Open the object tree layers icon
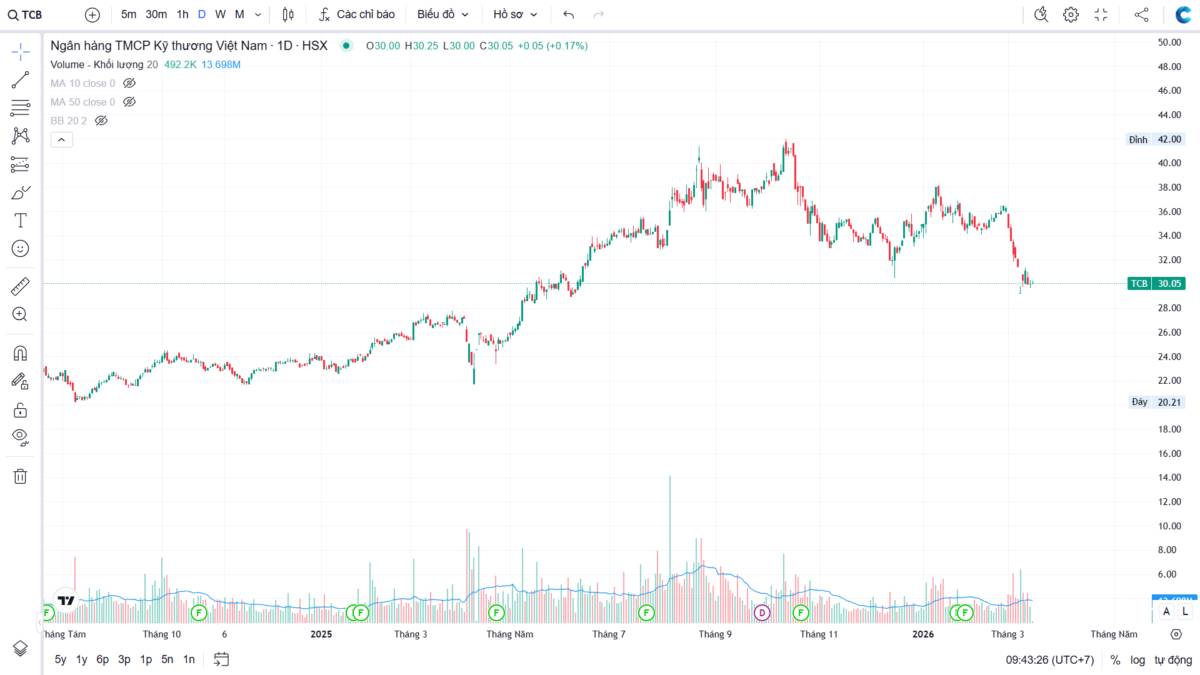This screenshot has width=1200, height=675. [20, 648]
